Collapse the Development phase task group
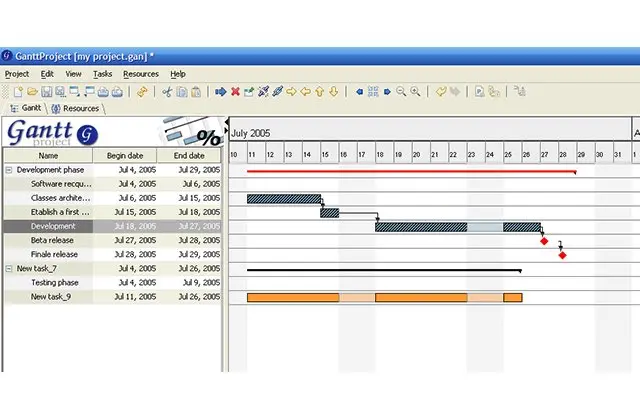This screenshot has height=420, width=640. (x=9, y=170)
